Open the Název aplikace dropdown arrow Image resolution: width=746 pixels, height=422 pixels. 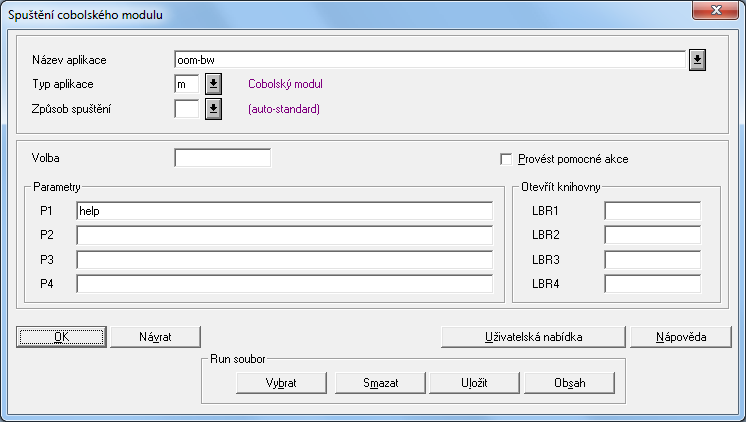click(698, 60)
